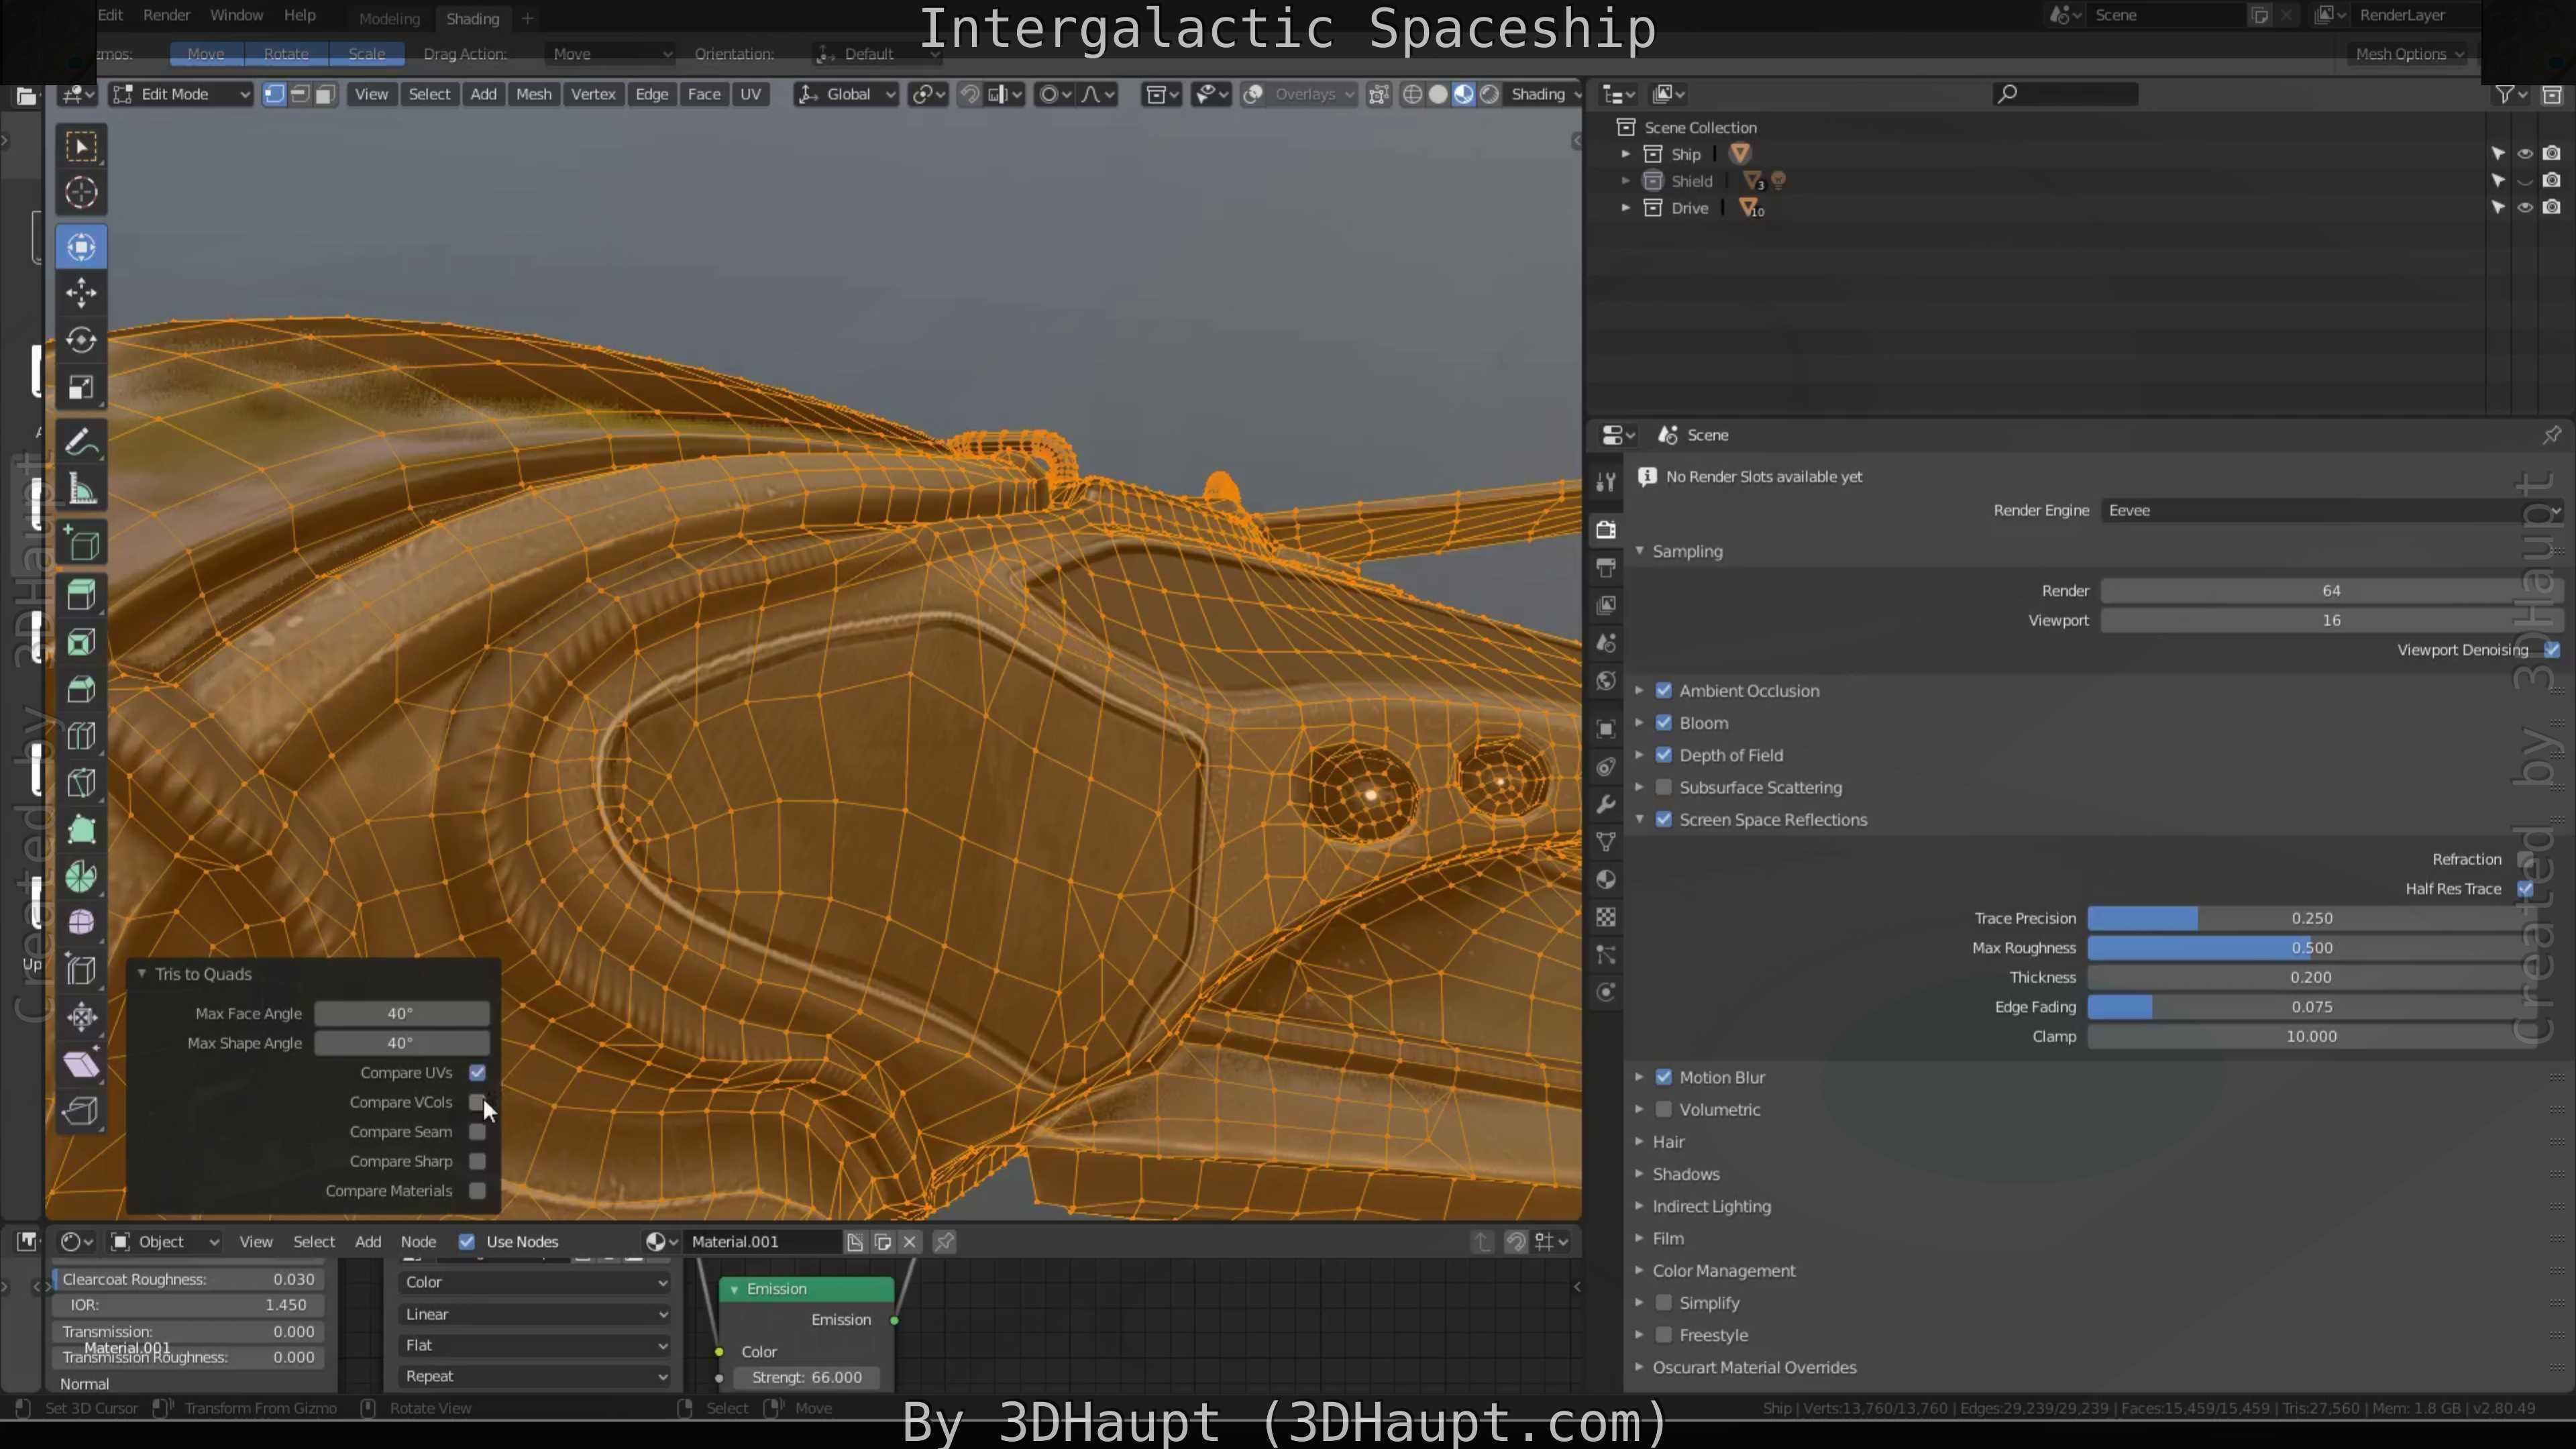Image resolution: width=2576 pixels, height=1449 pixels.
Task: Adjust the Trace Precision slider
Action: point(2310,918)
